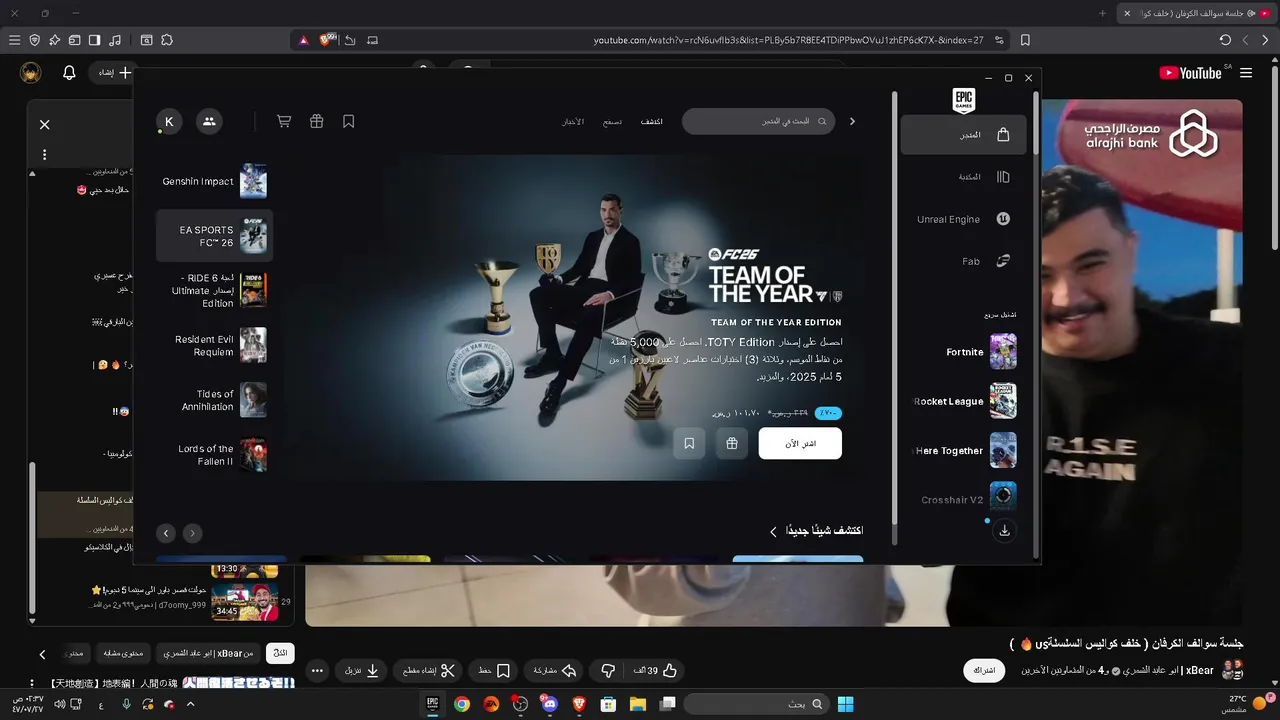This screenshot has width=1280, height=720.
Task: Open Fab marketplace in Epic sidebar
Action: point(963,261)
